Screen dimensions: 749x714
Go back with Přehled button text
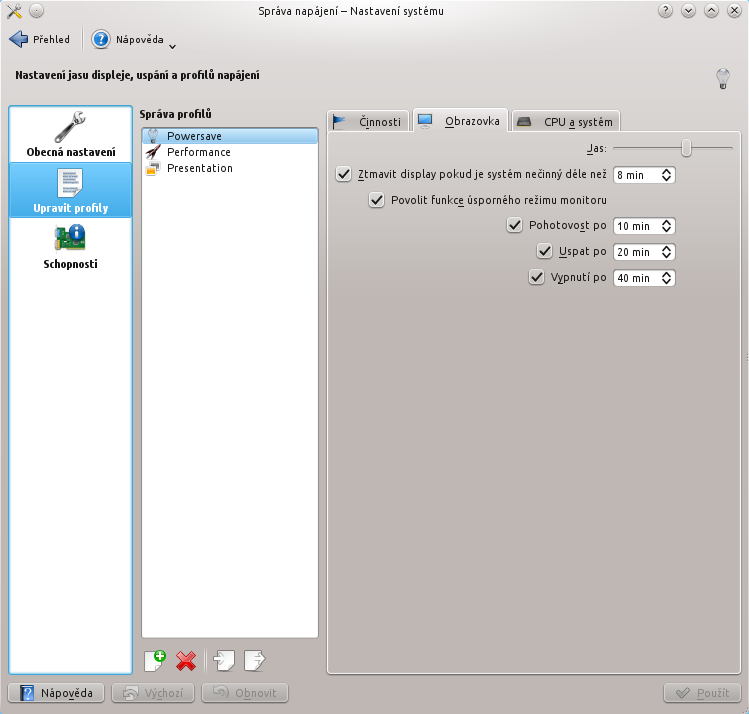pos(51,39)
